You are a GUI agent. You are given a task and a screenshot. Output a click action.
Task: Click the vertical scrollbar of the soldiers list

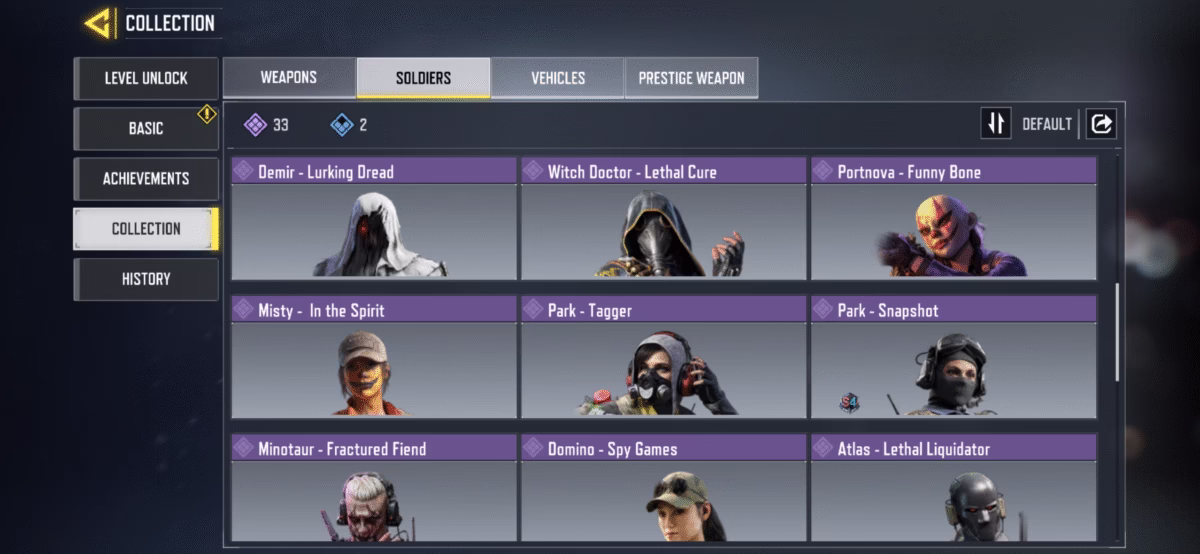(x=1118, y=332)
